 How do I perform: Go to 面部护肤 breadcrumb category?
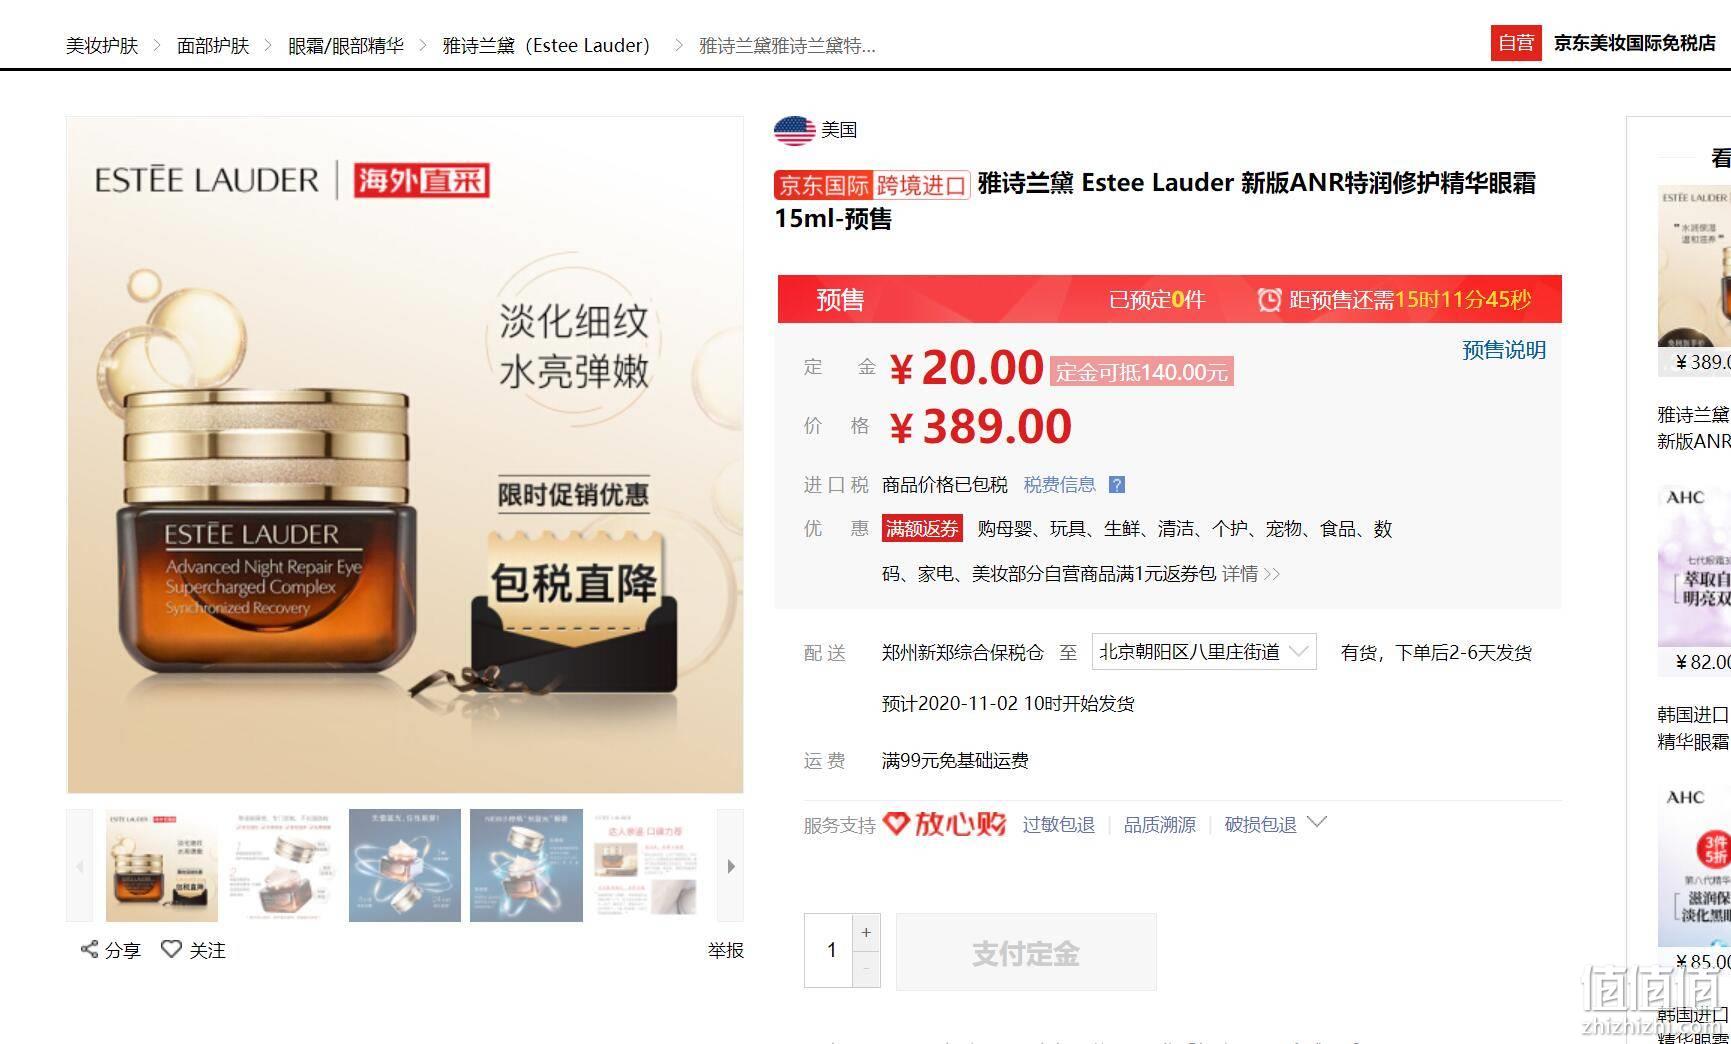tap(213, 46)
